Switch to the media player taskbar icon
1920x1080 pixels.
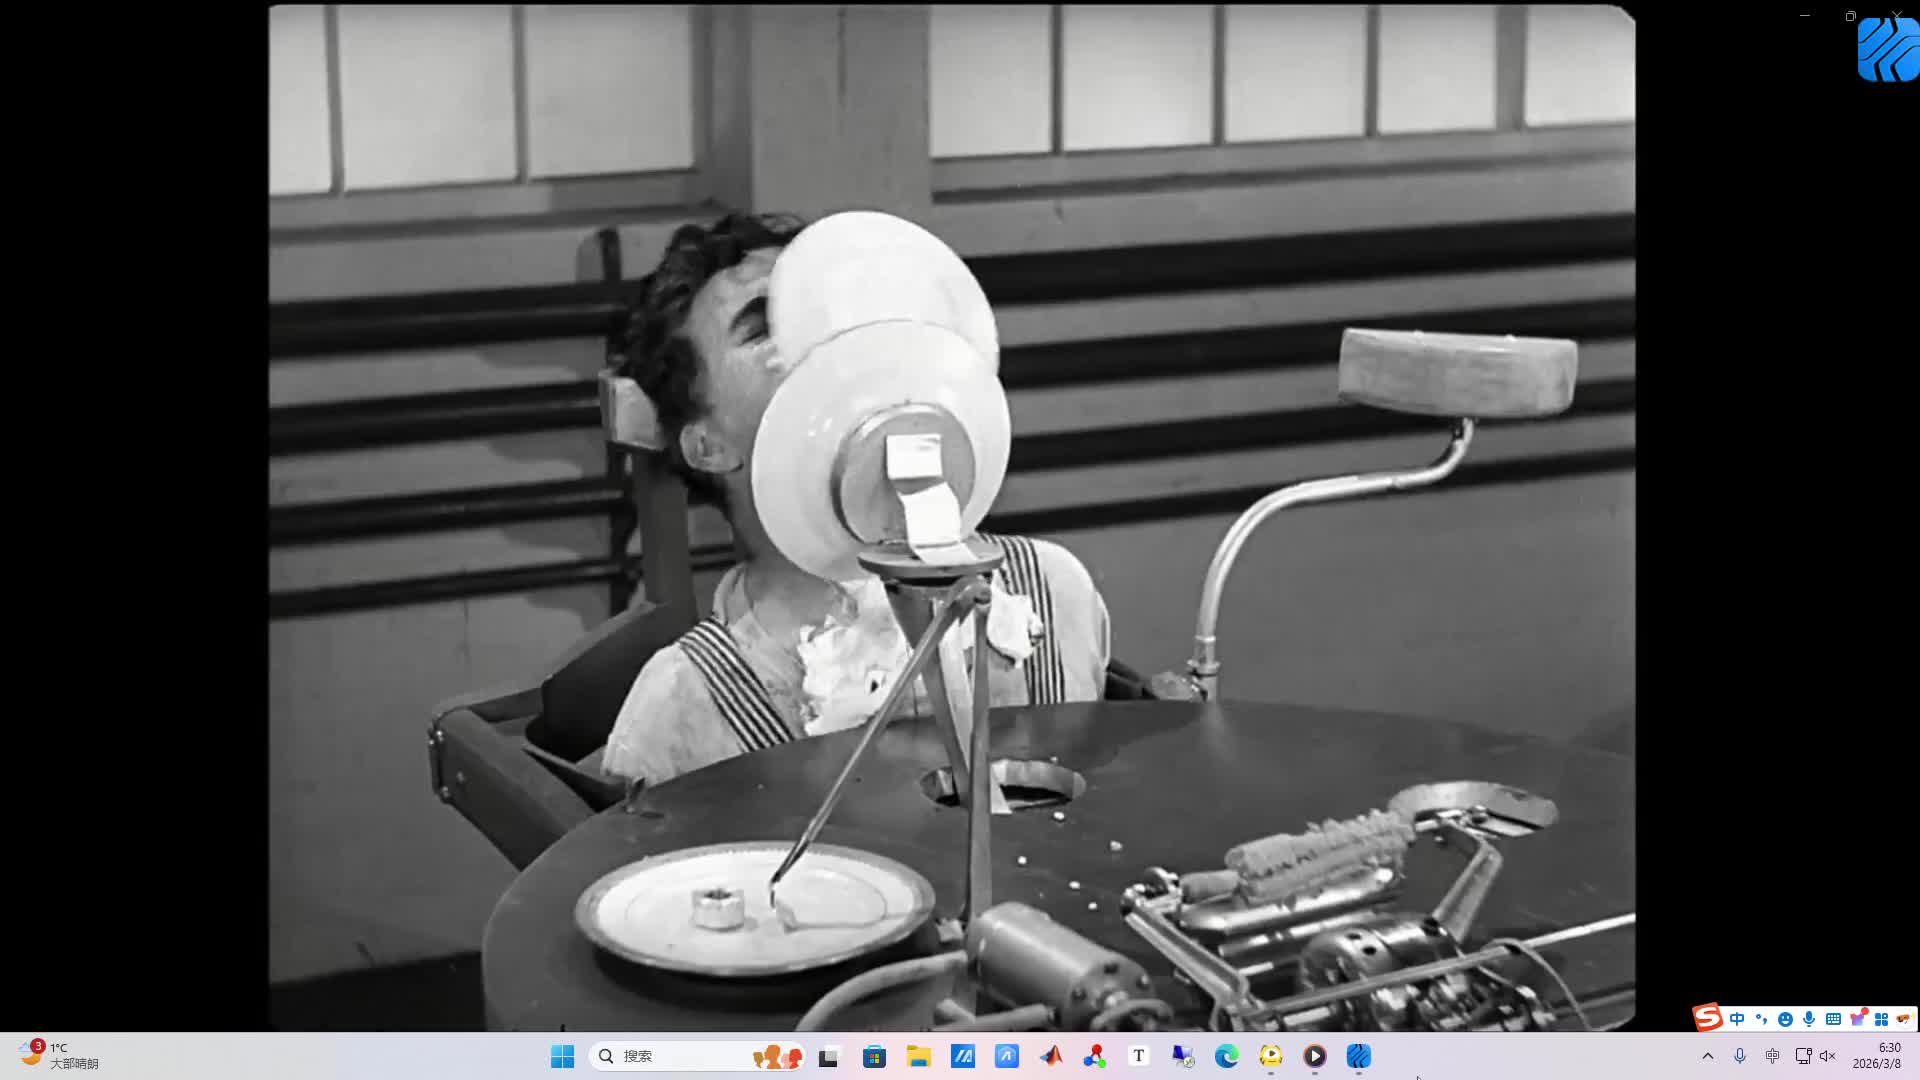1314,1056
